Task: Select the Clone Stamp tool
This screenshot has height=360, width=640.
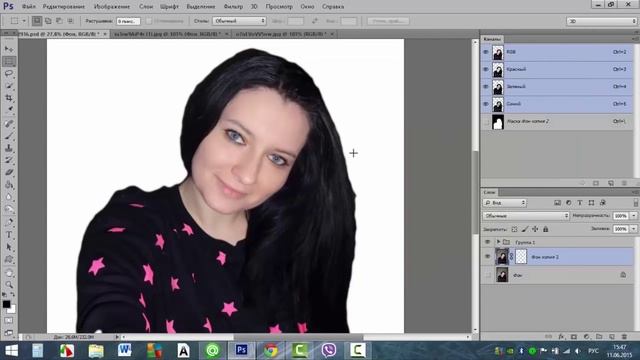Action: coord(9,148)
